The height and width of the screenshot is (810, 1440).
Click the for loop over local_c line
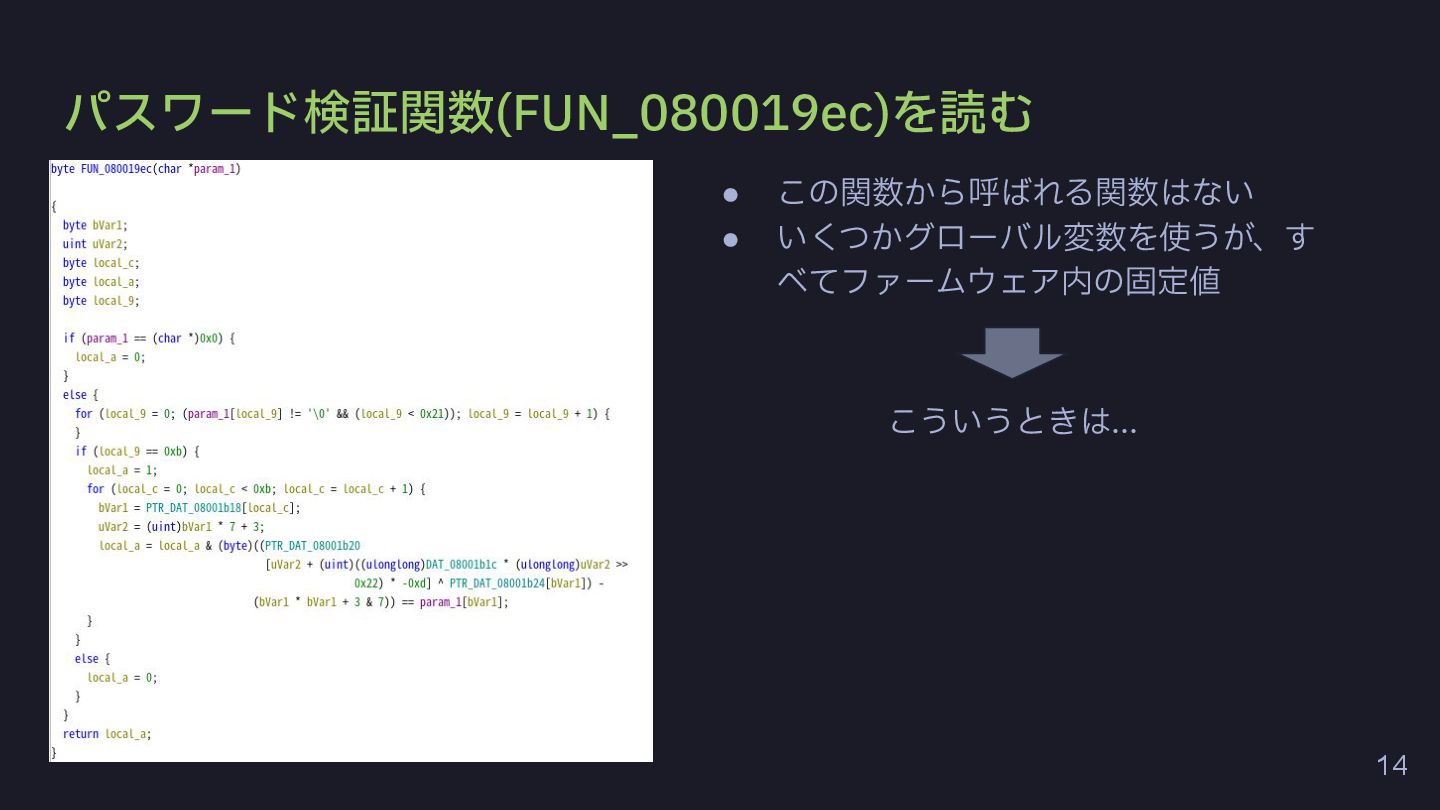[257, 489]
